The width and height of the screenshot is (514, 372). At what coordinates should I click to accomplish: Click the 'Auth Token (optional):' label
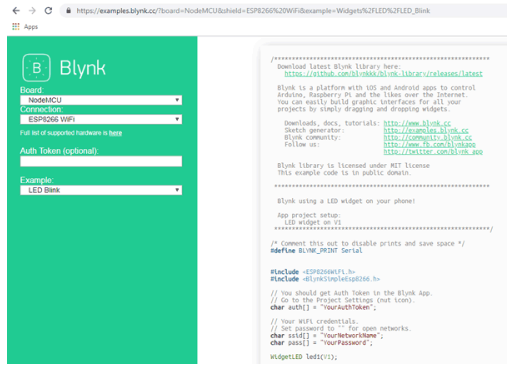coord(59,151)
